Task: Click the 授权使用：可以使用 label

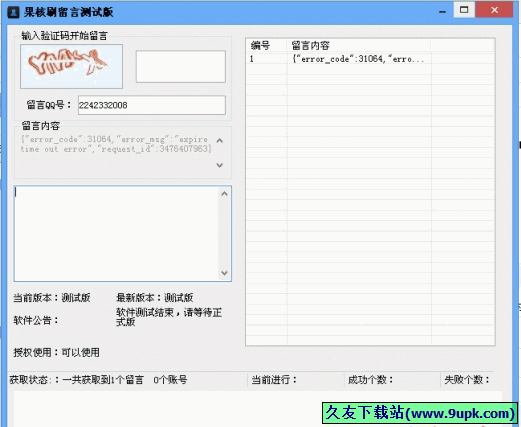Action: click(x=57, y=352)
